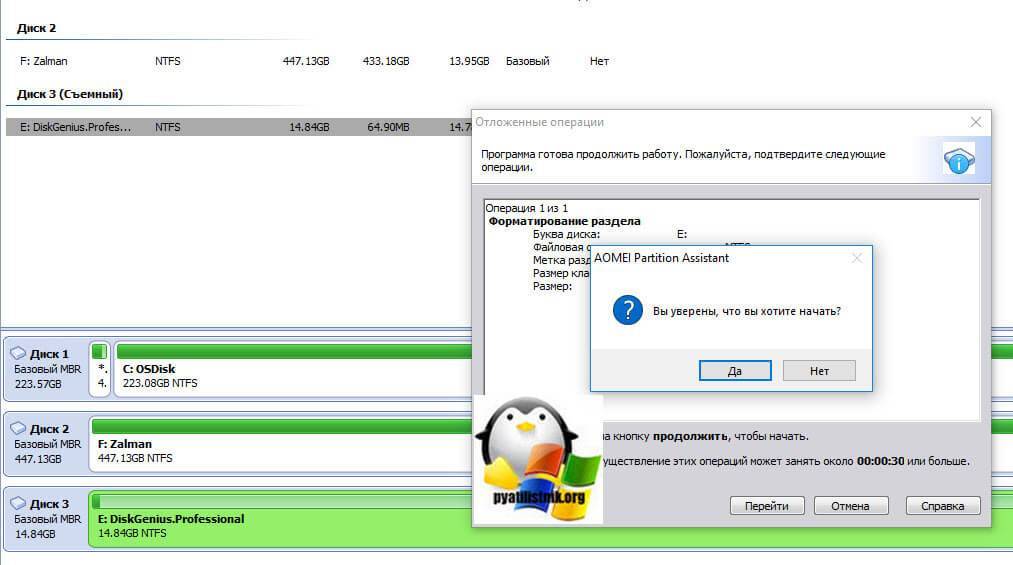The image size is (1013, 565).
Task: Select the E: DiskGenius.Profes... list row
Action: [239, 127]
